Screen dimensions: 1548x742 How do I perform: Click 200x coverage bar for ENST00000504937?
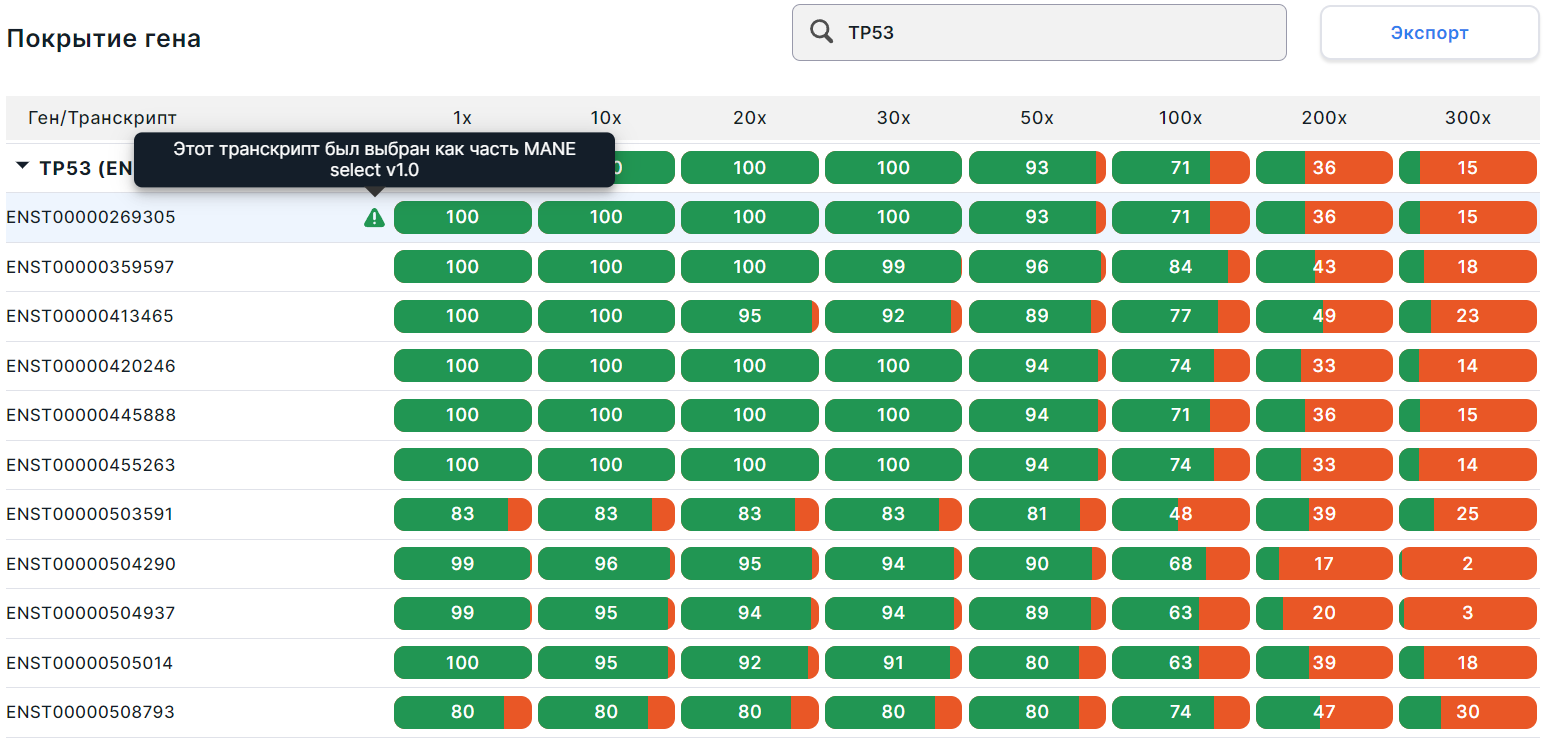pyautogui.click(x=1324, y=613)
